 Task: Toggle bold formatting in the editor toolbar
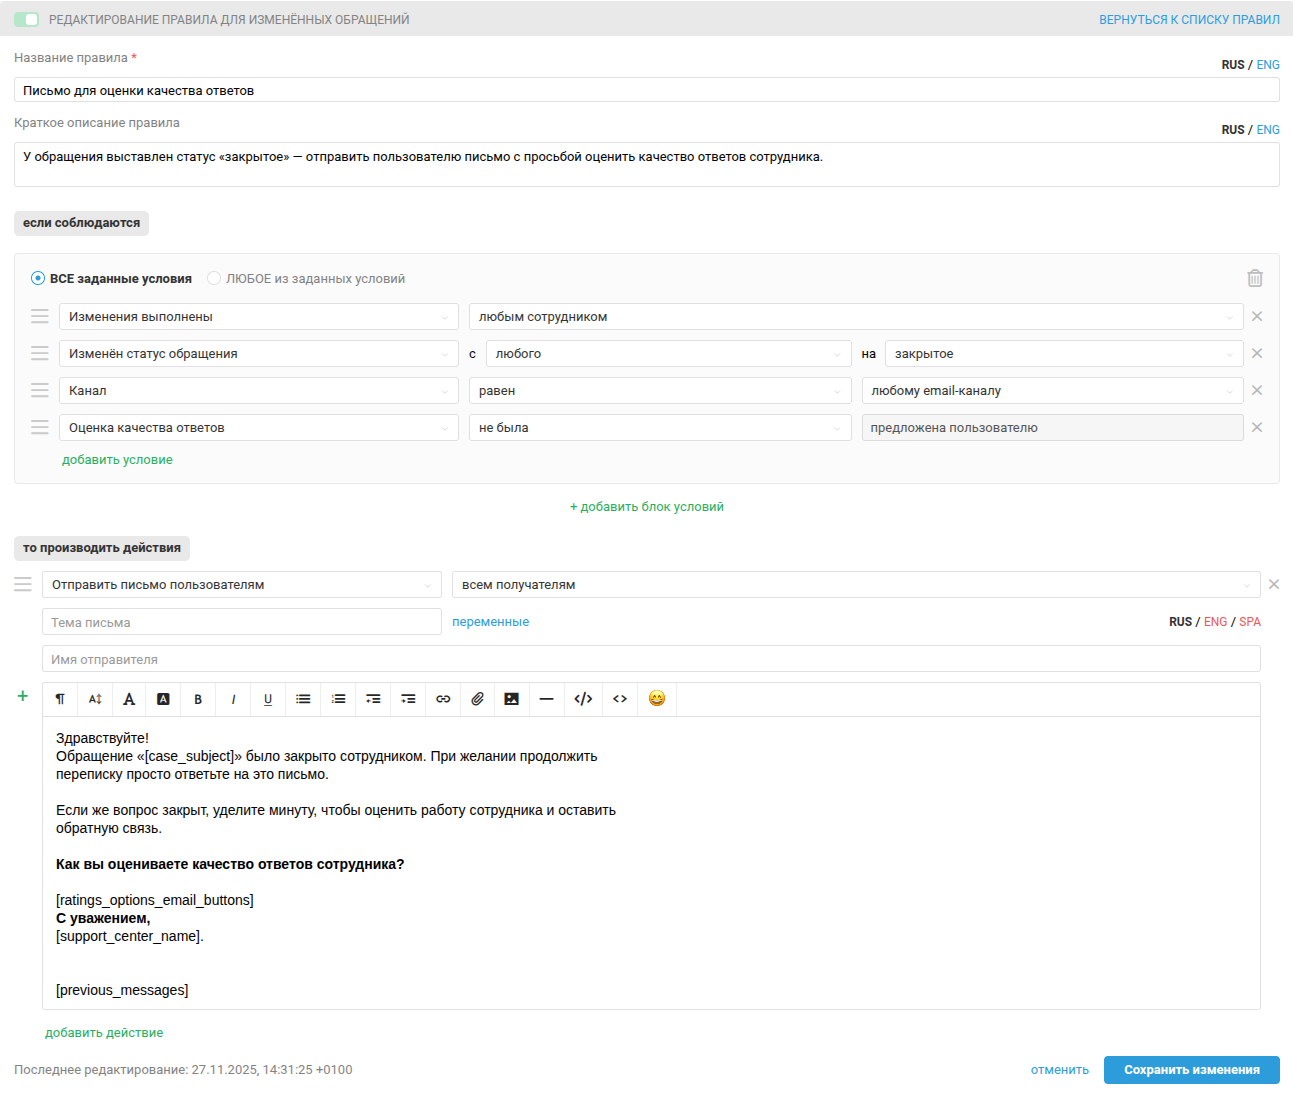coord(198,699)
